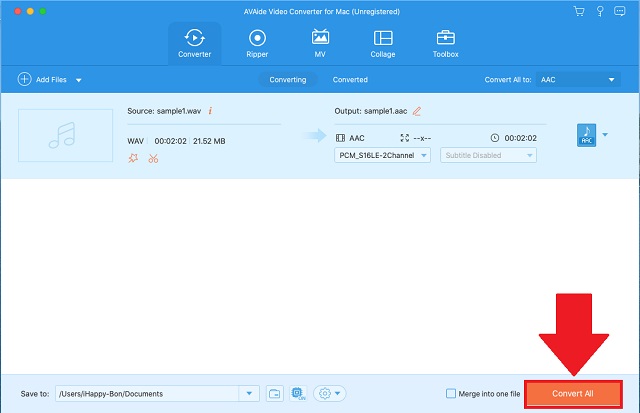Viewport: 640px width, 413px height.
Task: Expand arrow next to AAC format icon
Action: (605, 135)
